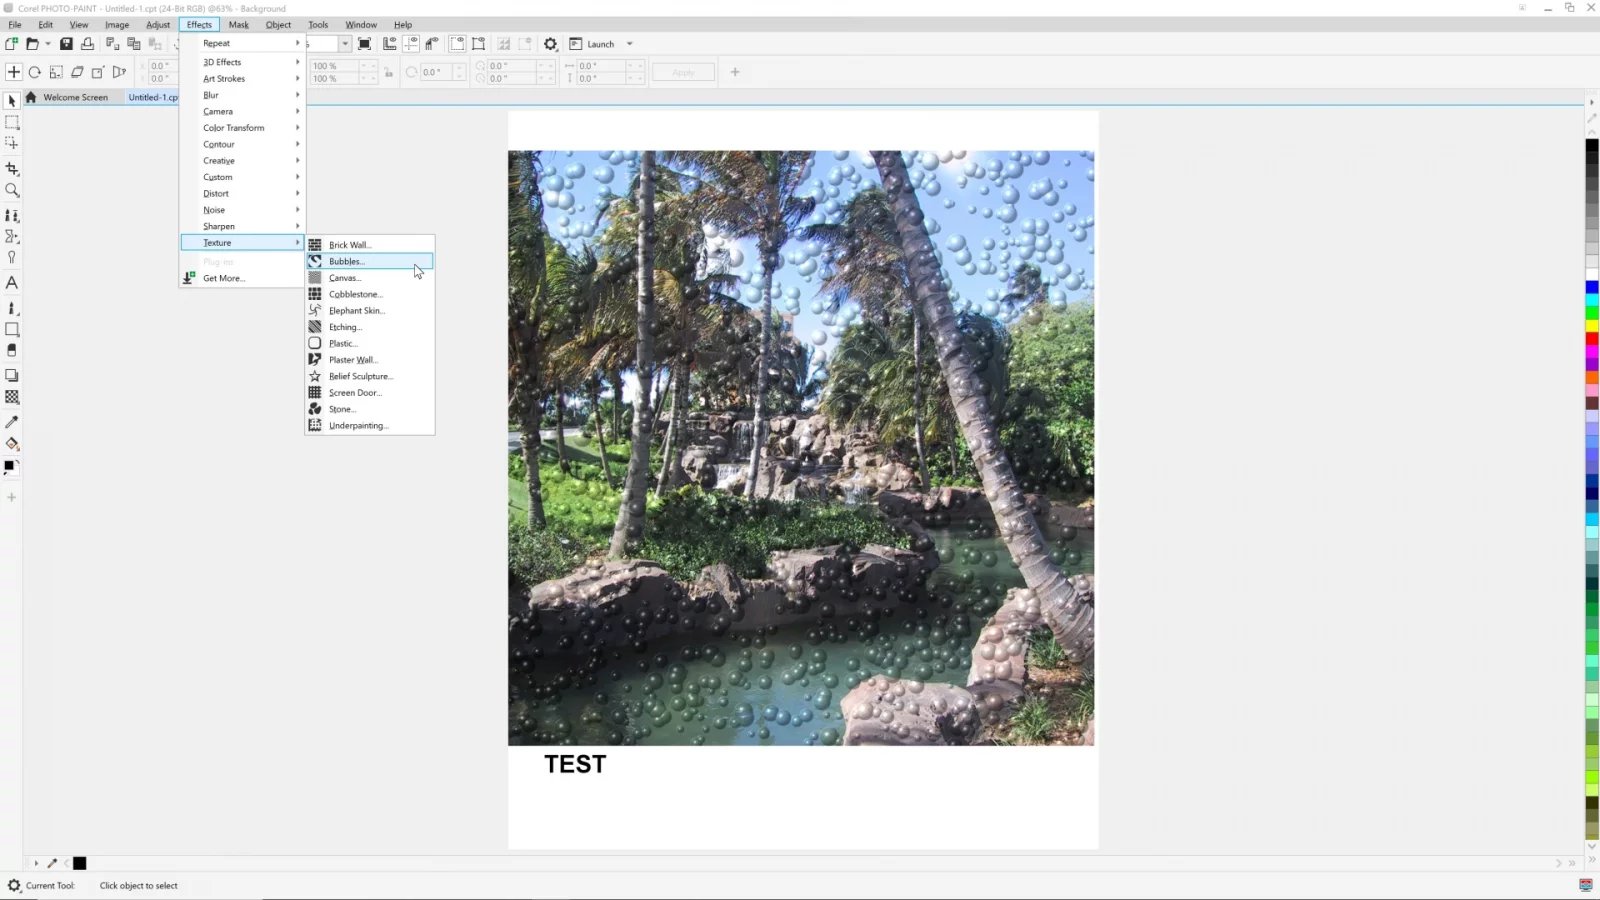Save the image using the toolbar save icon
The height and width of the screenshot is (900, 1600).
[x=66, y=43]
